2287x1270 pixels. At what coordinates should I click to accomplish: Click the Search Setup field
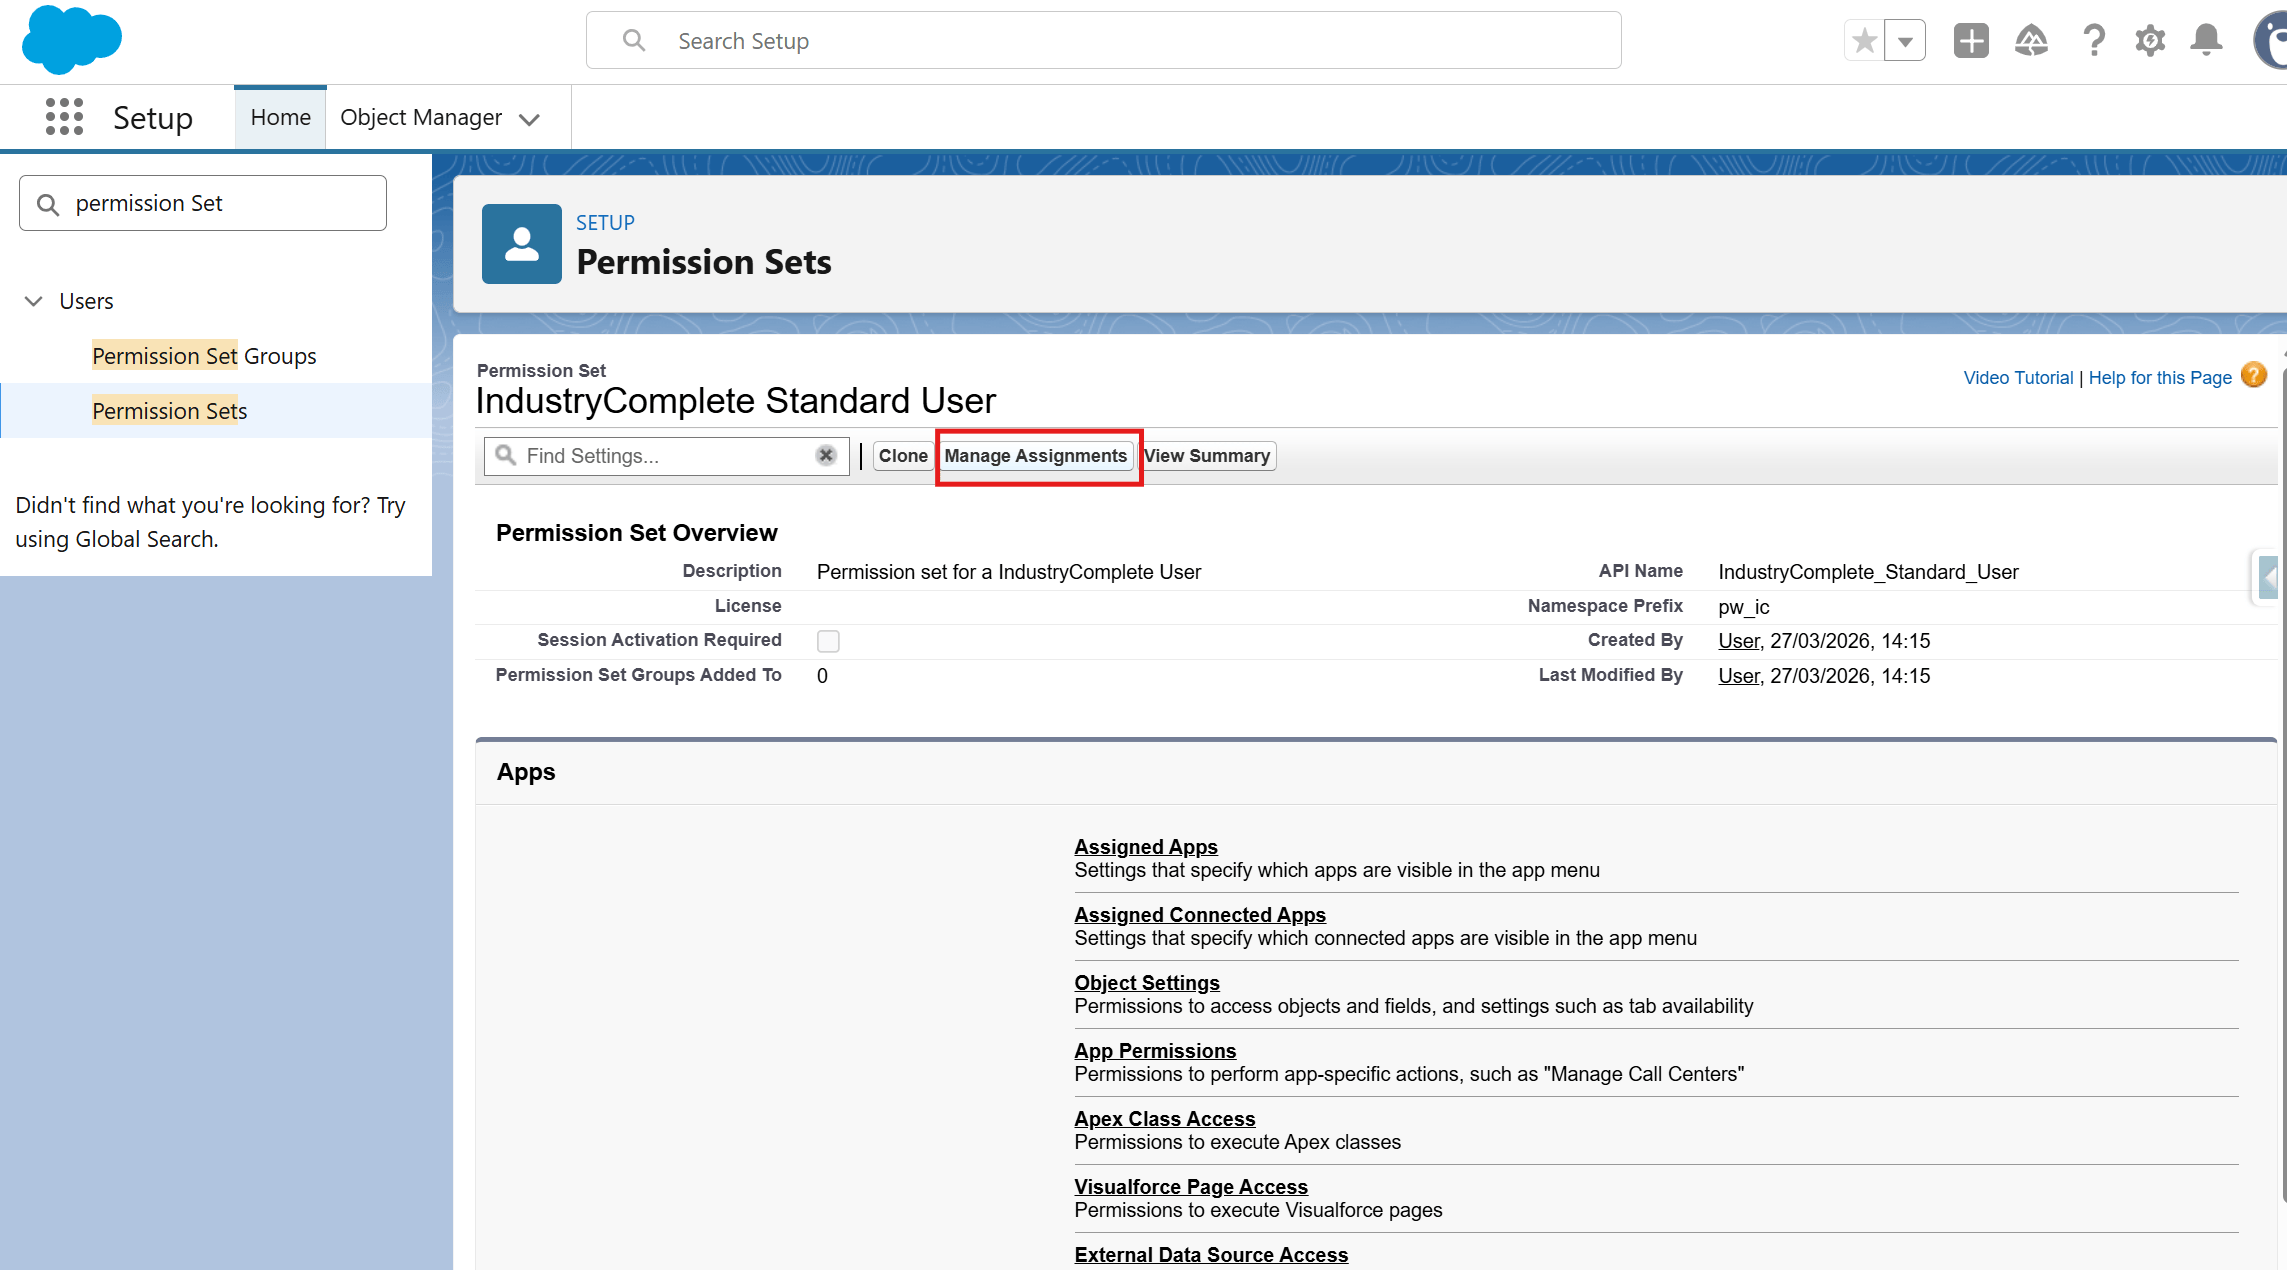(1103, 41)
